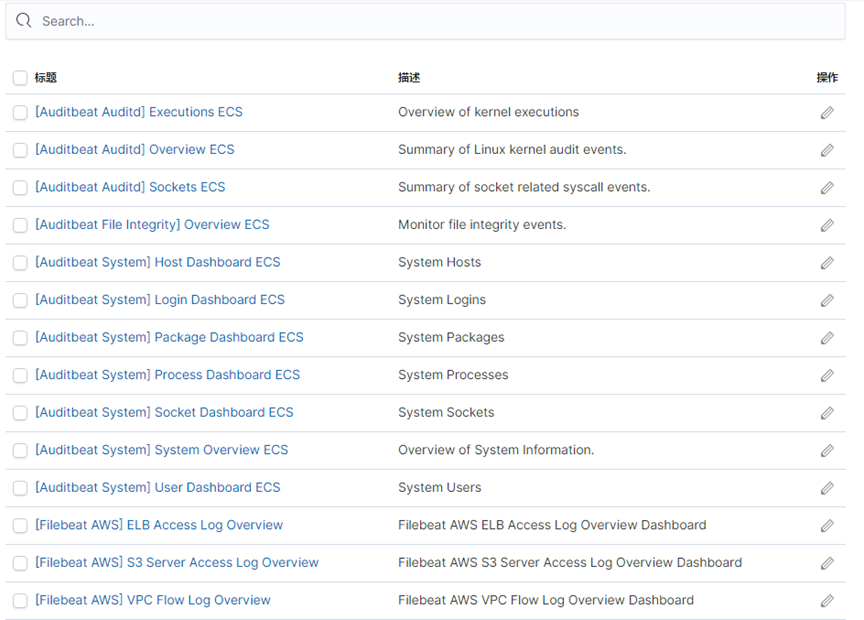Select checkbox for Auditd Sockets ECS row
Image resolution: width=864 pixels, height=620 pixels.
click(20, 187)
